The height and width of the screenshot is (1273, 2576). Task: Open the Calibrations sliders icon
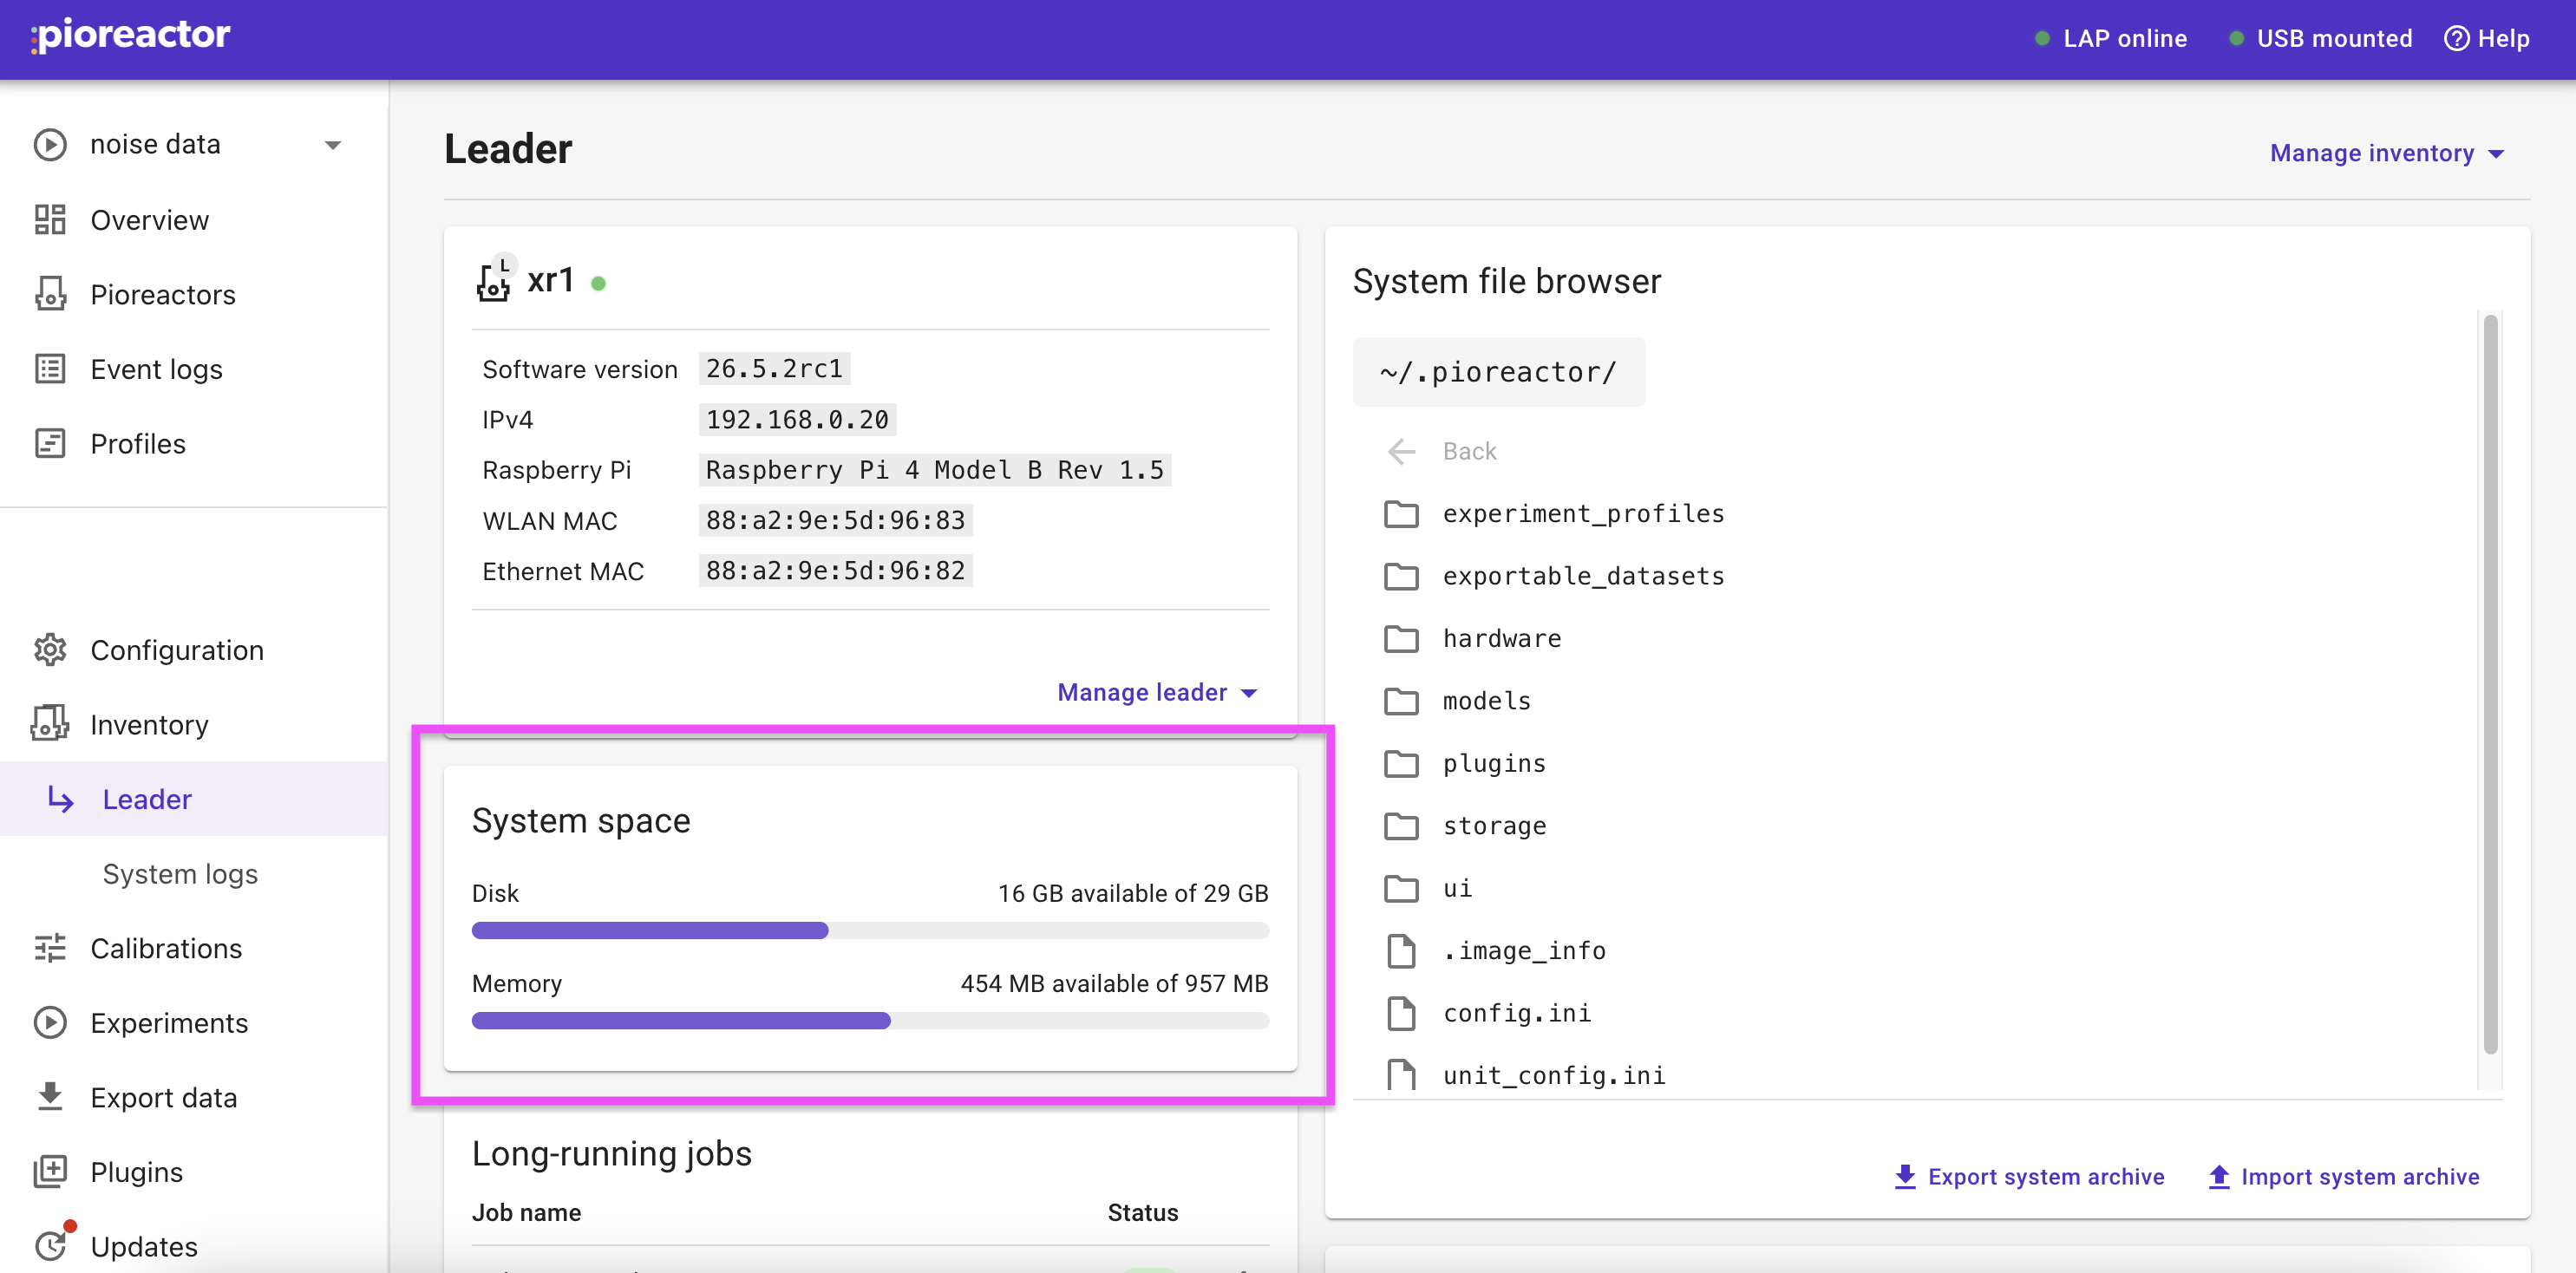[50, 948]
